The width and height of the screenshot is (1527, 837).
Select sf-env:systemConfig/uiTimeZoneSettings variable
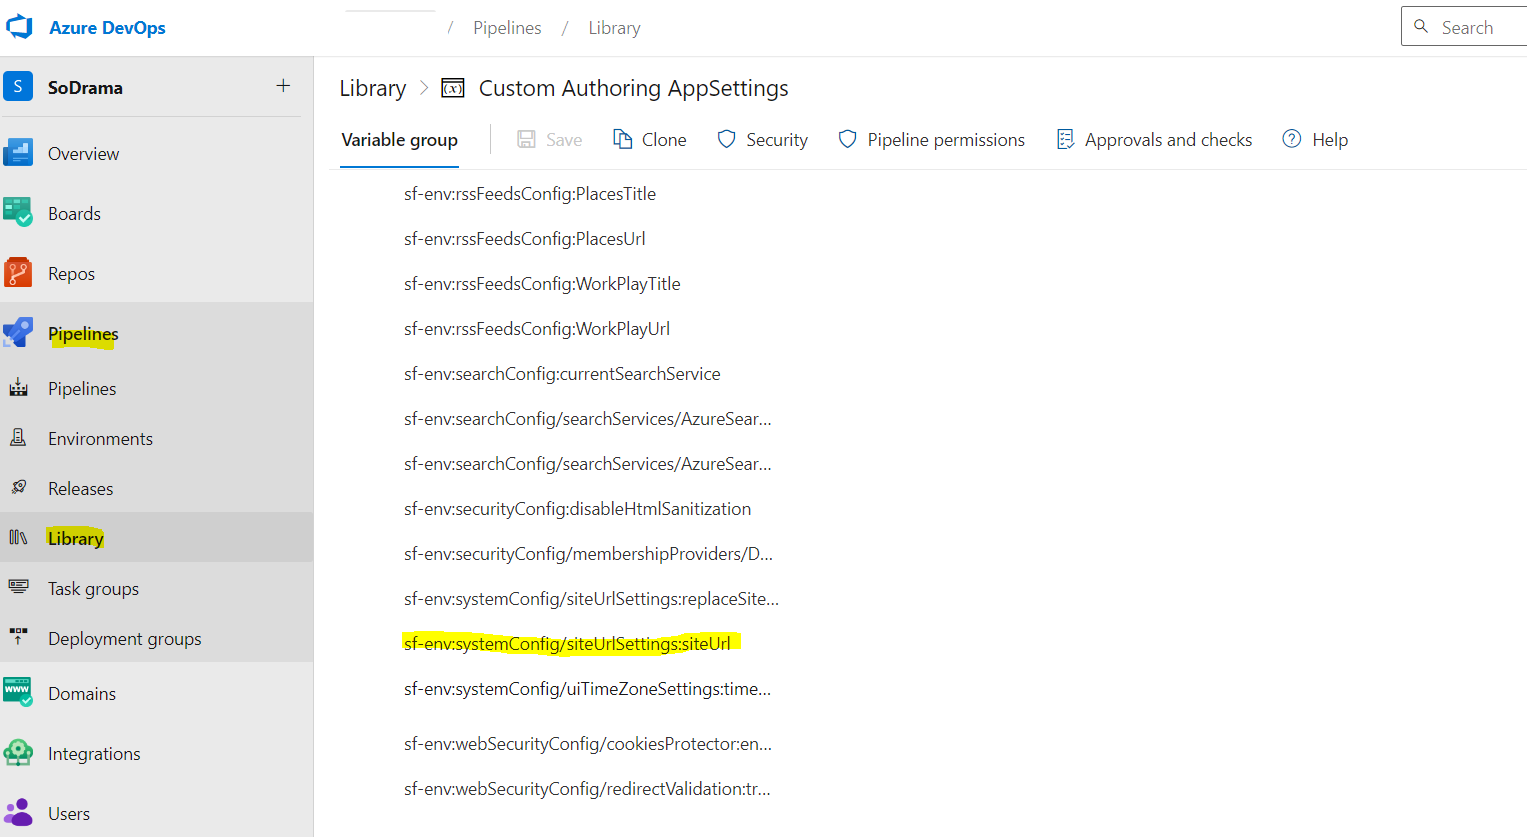587,689
